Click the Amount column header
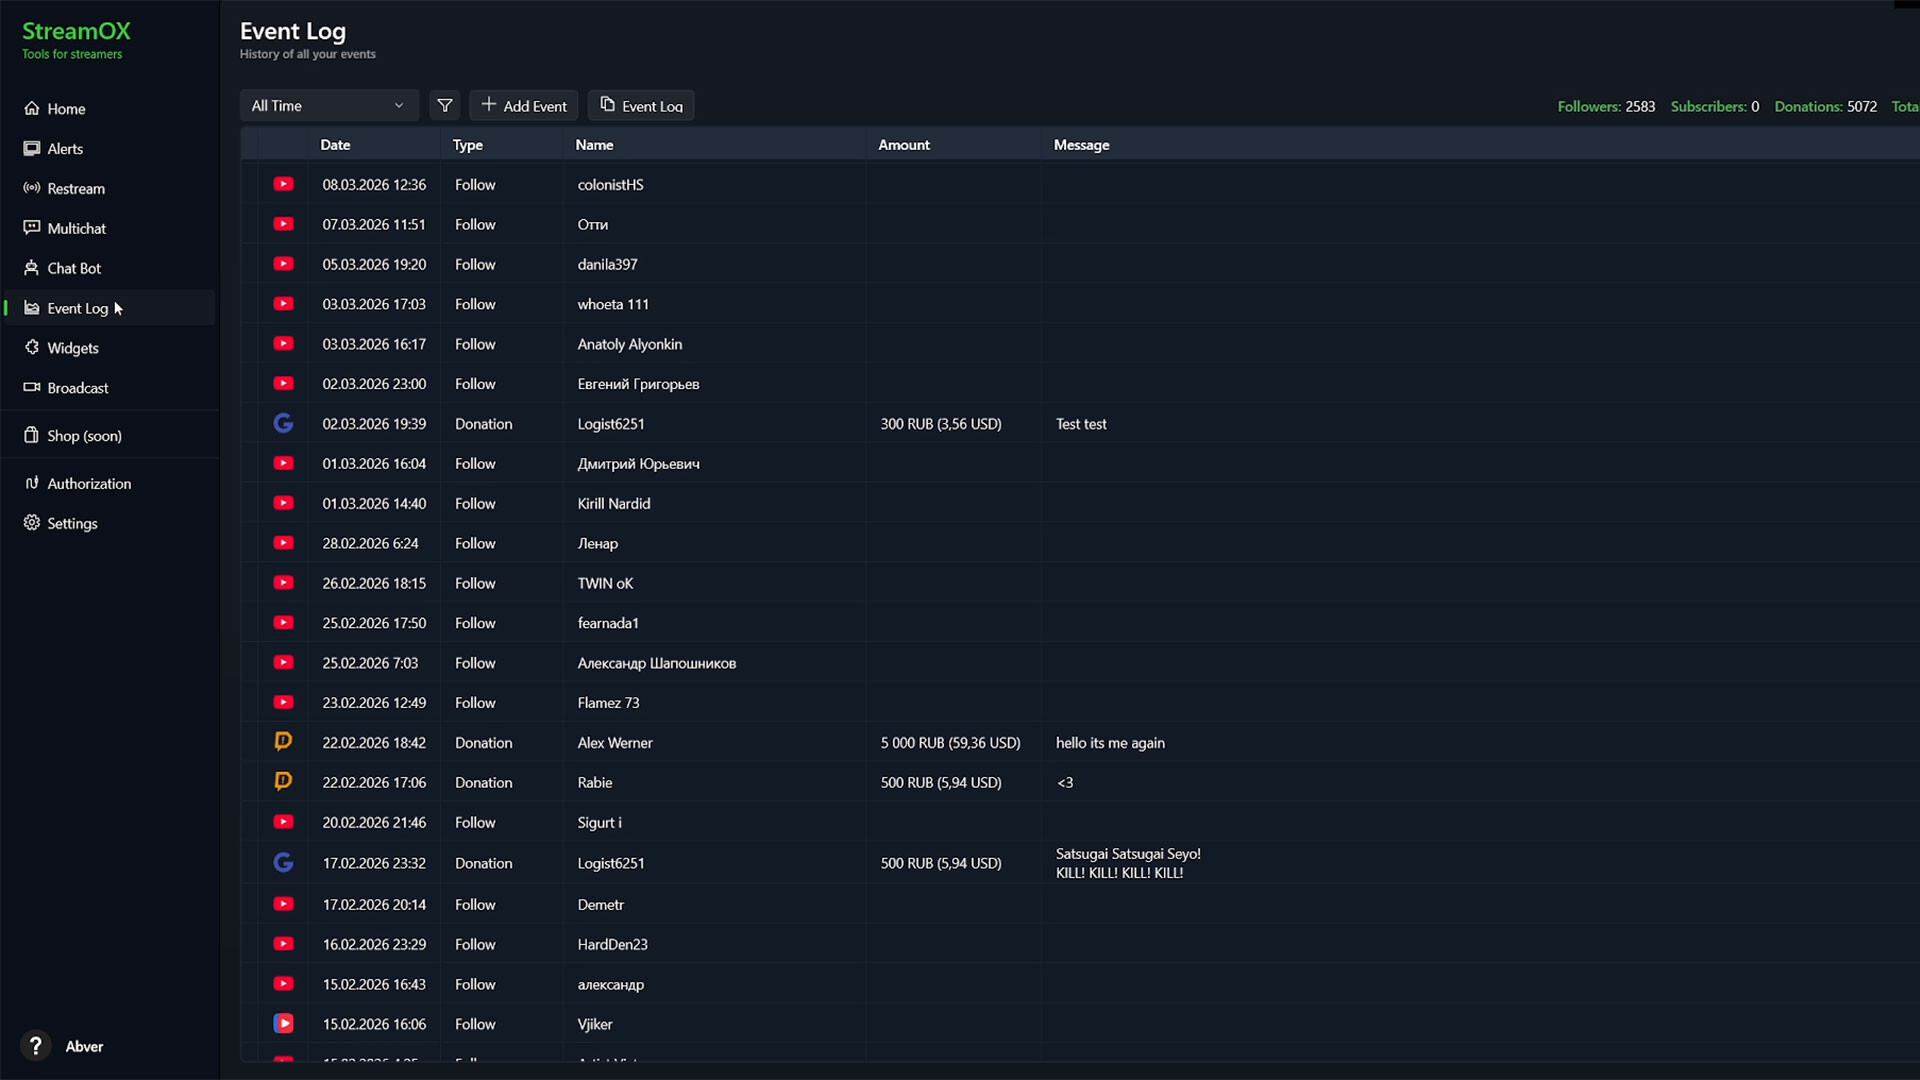This screenshot has width=1920, height=1080. click(x=904, y=145)
